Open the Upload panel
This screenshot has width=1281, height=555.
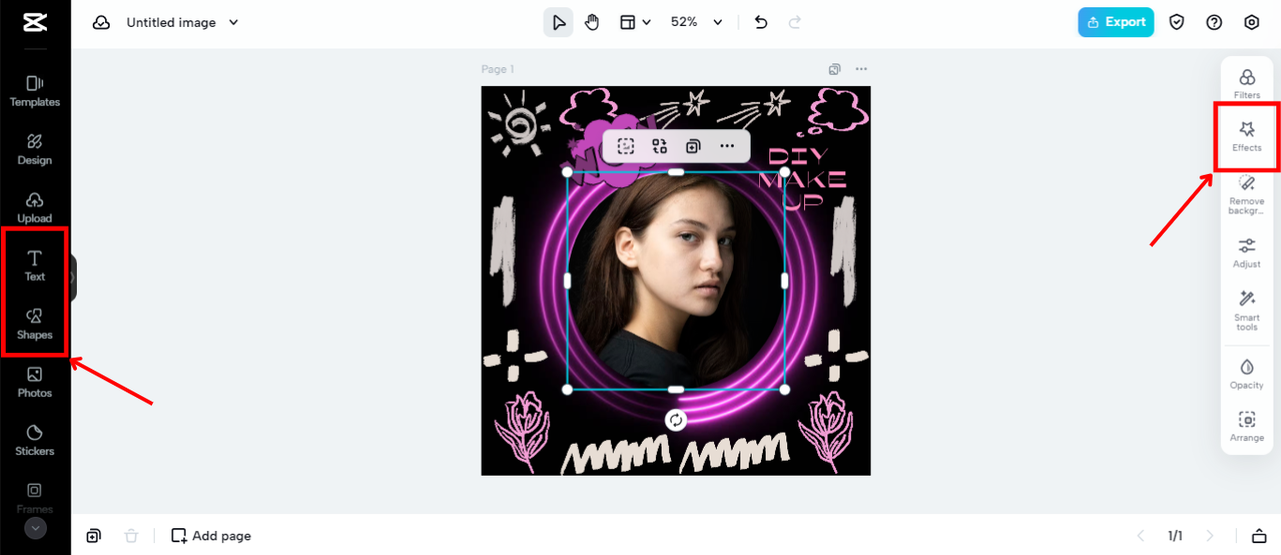[35, 207]
